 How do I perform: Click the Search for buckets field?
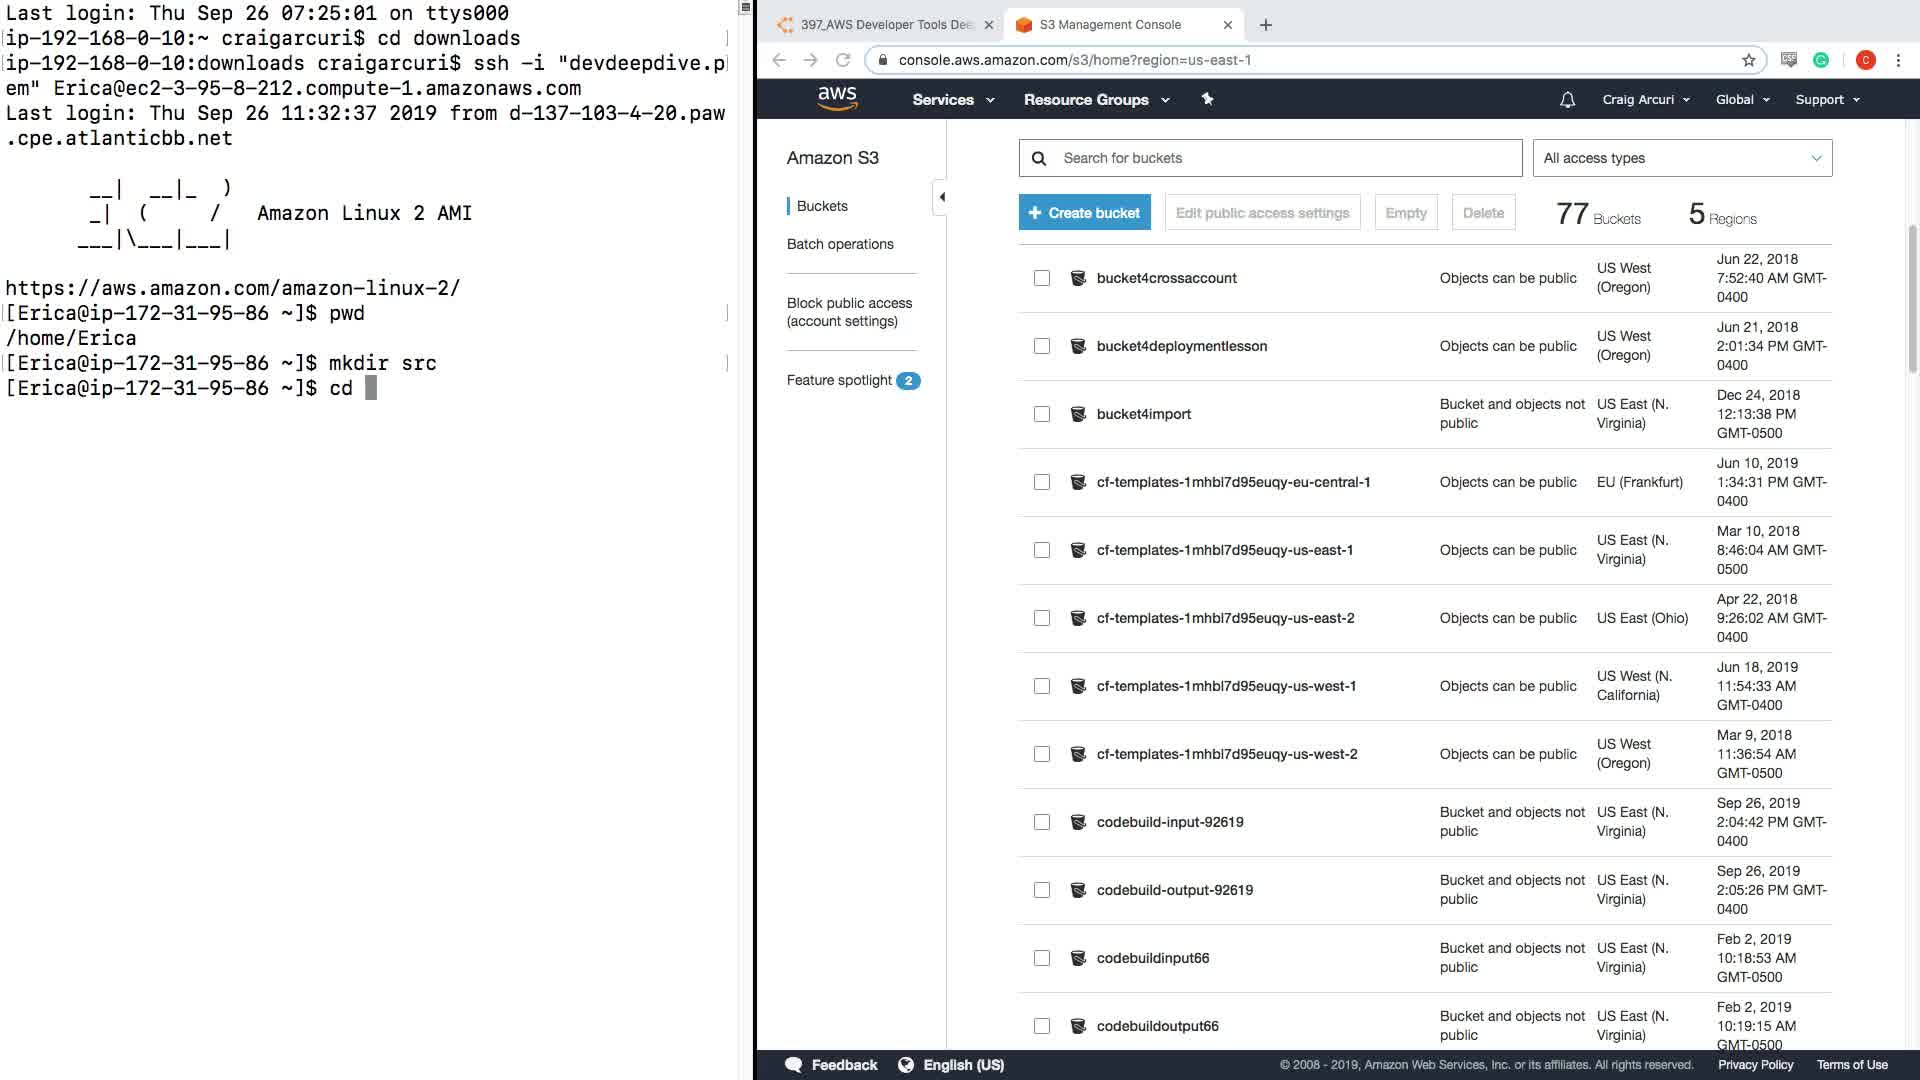coord(1285,158)
